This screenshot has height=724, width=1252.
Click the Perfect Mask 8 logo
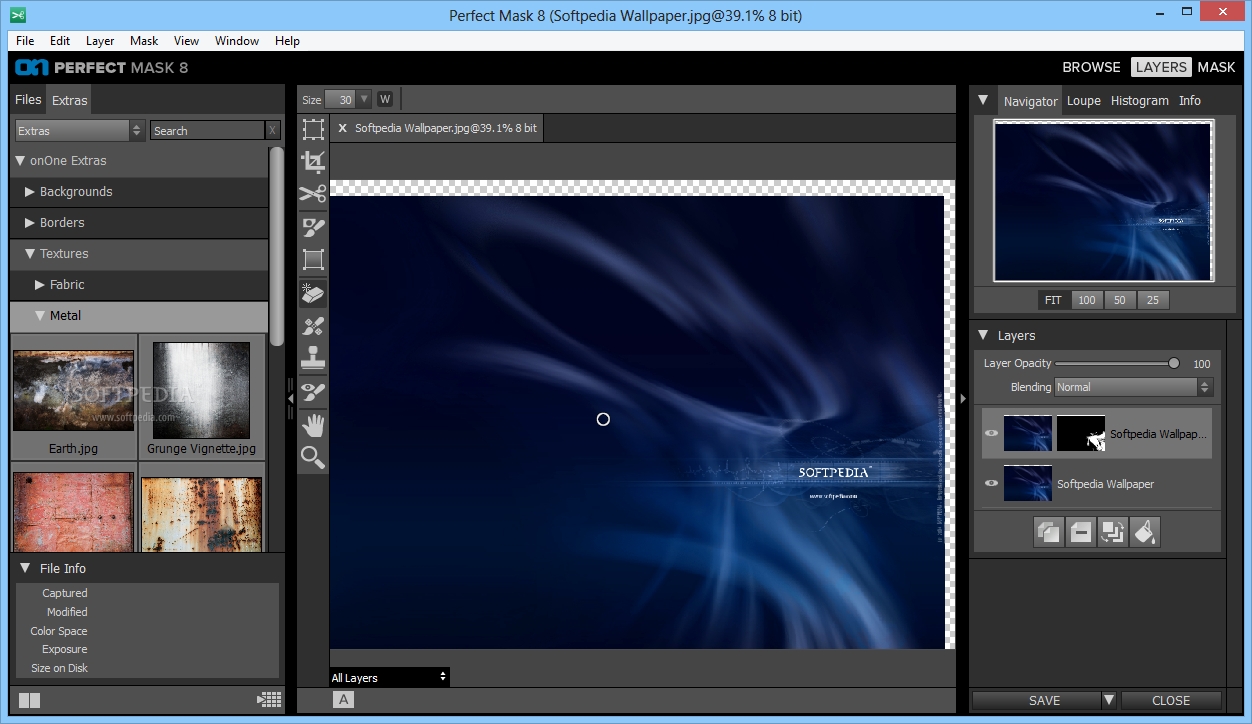(101, 67)
